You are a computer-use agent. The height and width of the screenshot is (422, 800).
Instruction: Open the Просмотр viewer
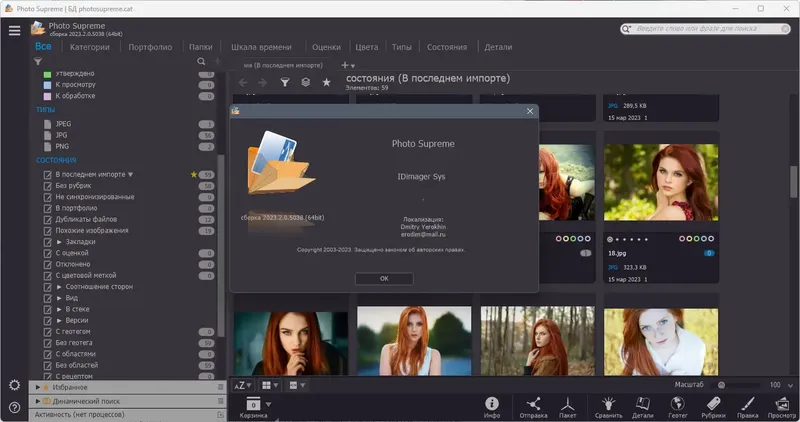pos(782,407)
